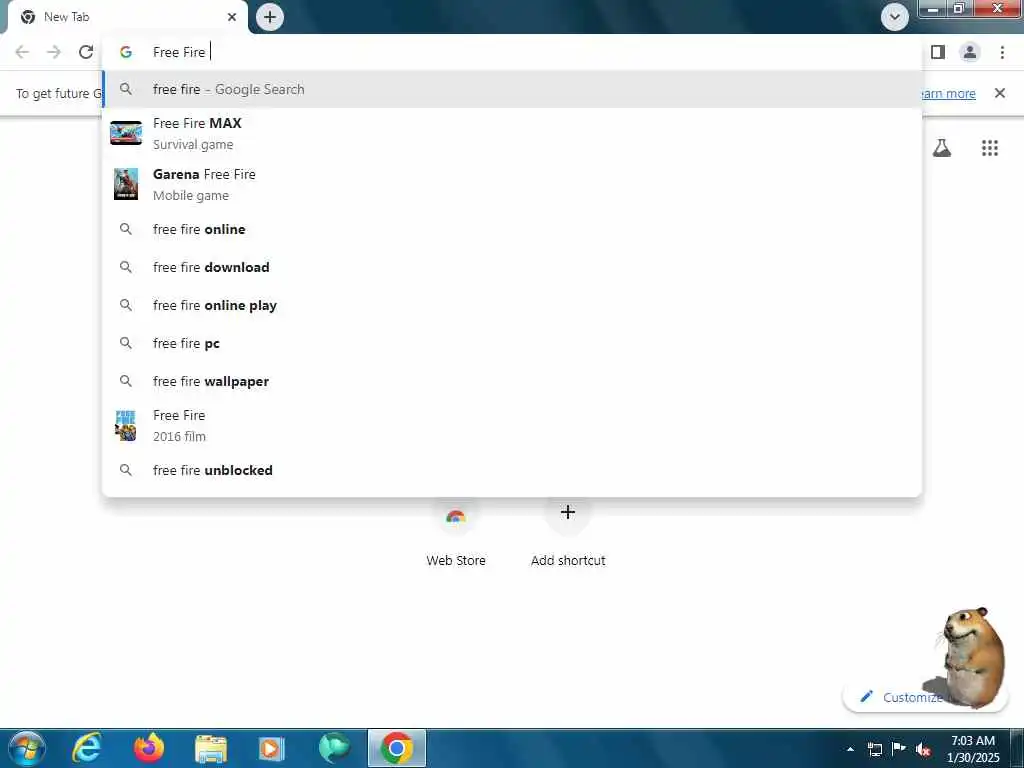Reload the page with the refresh icon

[x=86, y=52]
